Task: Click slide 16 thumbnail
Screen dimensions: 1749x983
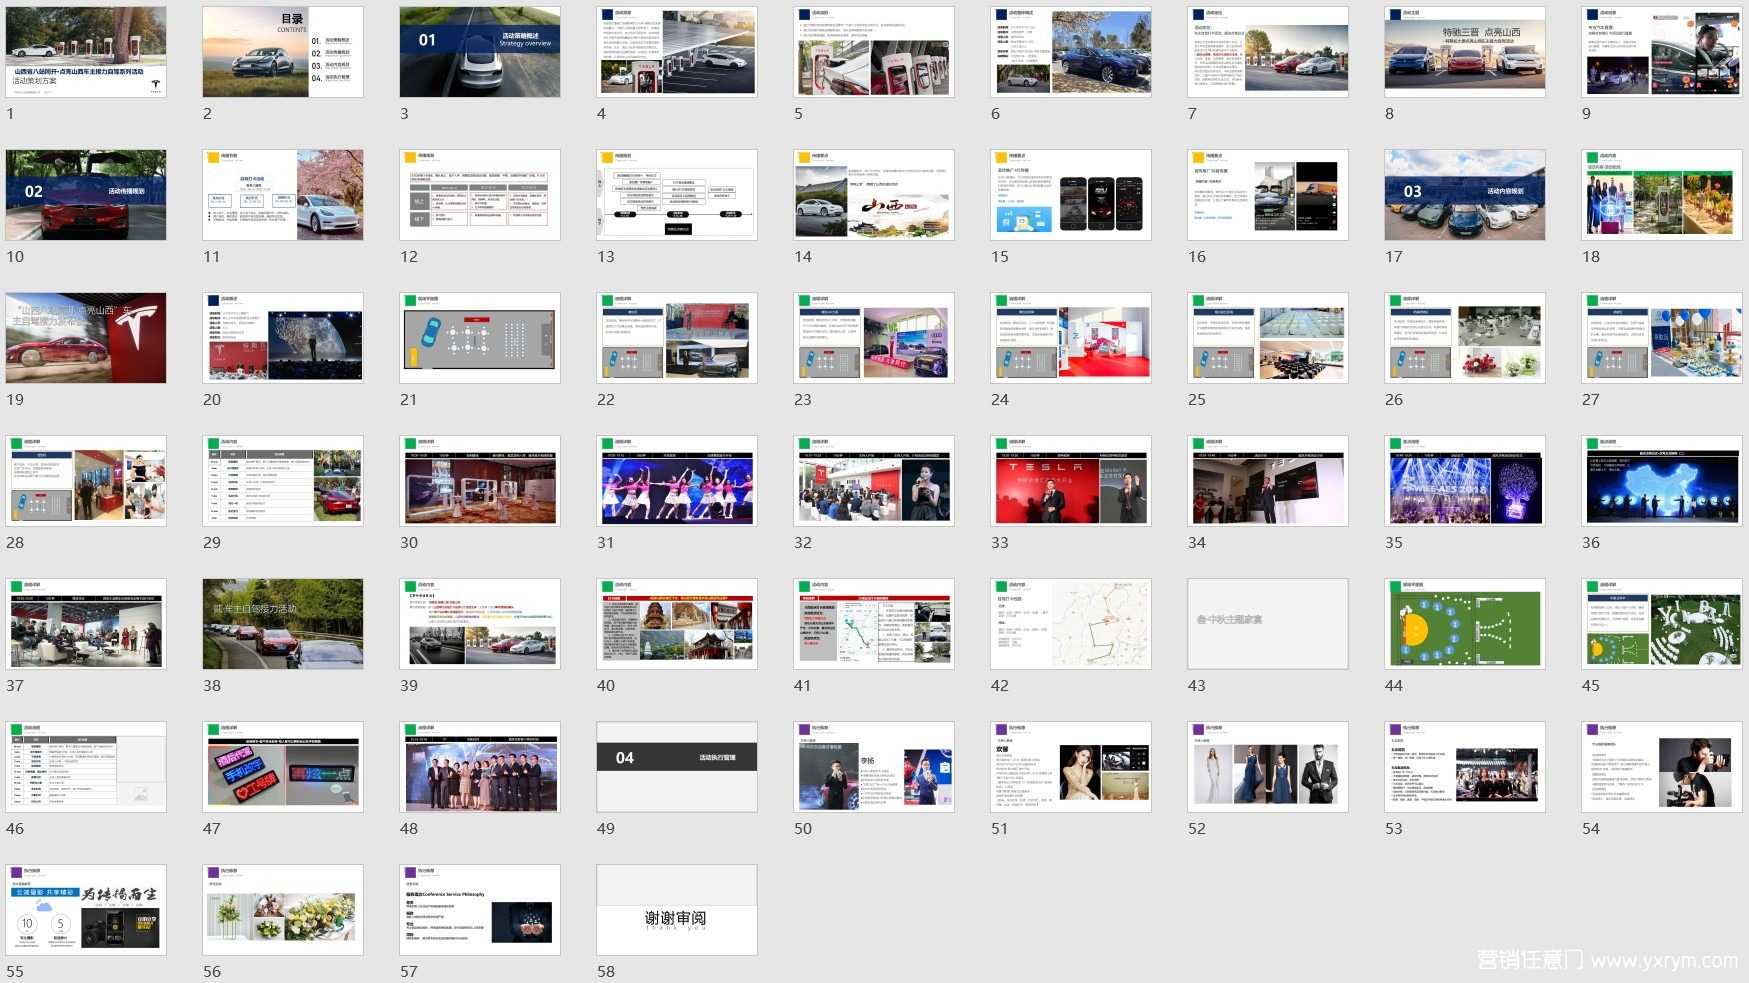Action: (x=1268, y=195)
